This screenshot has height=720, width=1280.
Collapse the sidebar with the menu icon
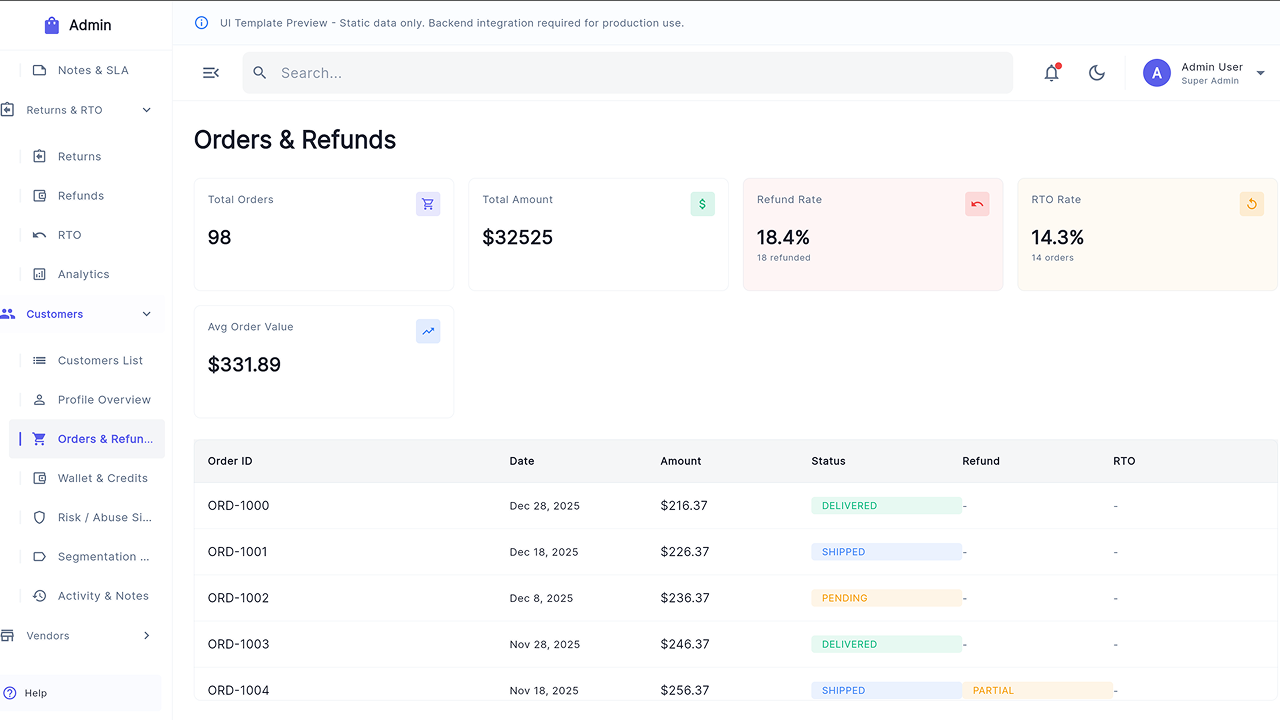tap(211, 73)
